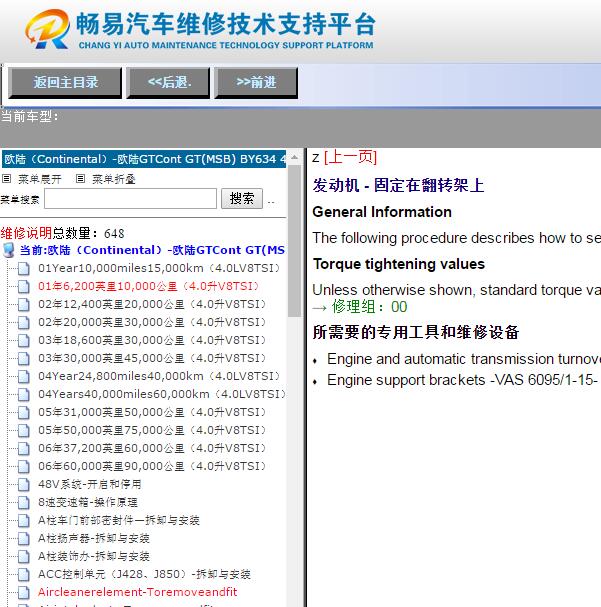Click document icon for 48V系统-开启和停用
The width and height of the screenshot is (601, 607).
pyautogui.click(x=24, y=484)
